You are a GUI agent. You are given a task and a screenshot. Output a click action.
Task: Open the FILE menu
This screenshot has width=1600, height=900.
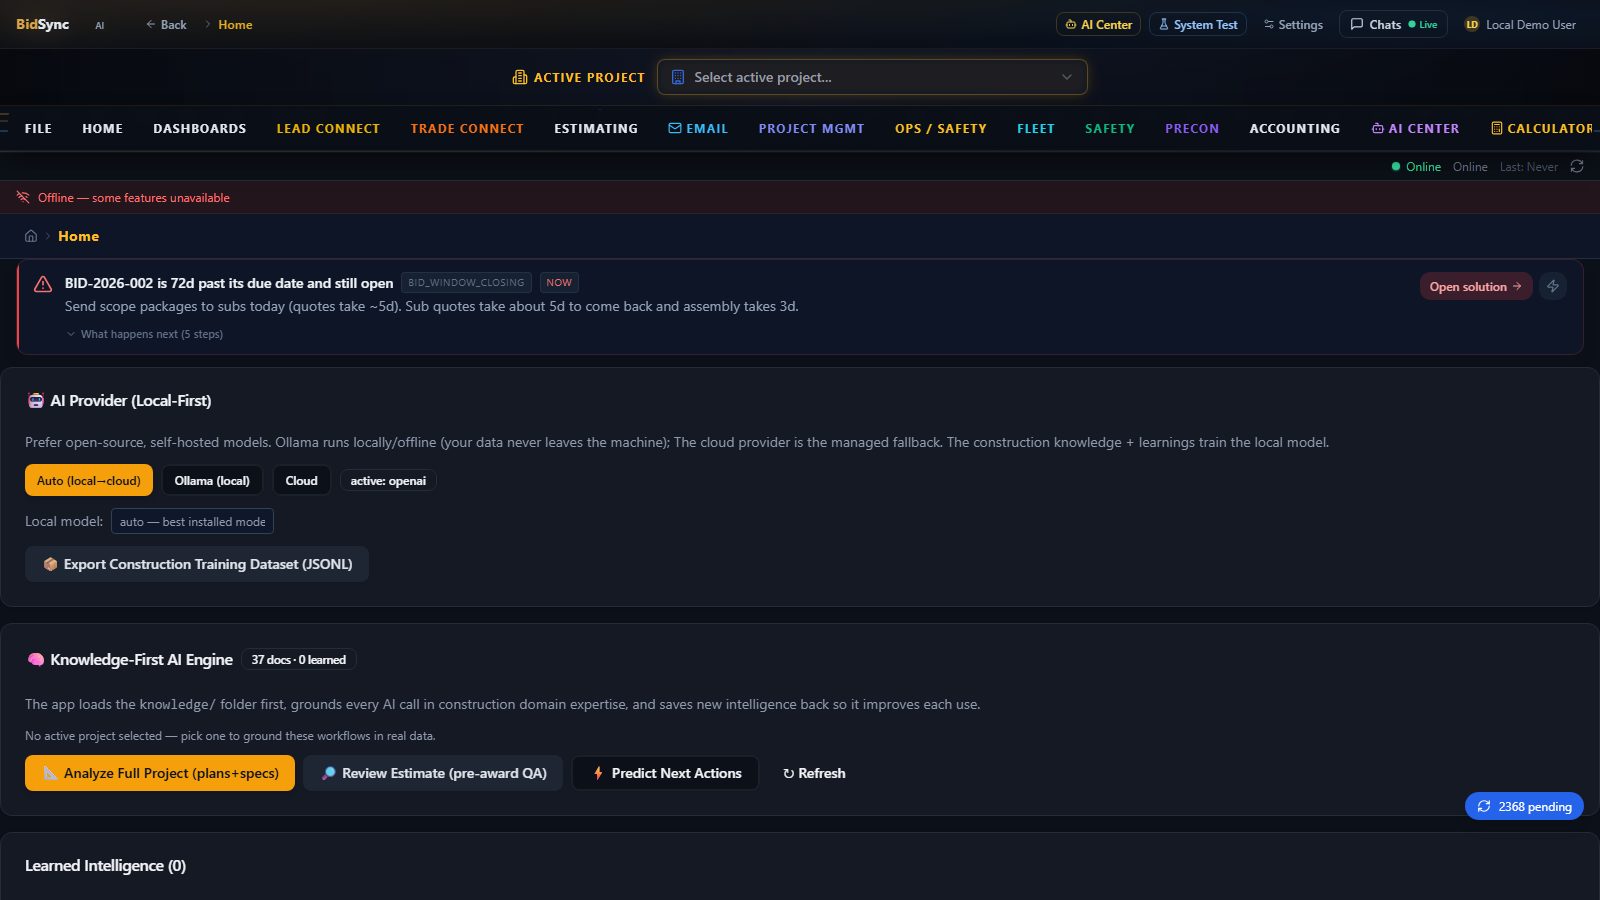[38, 128]
